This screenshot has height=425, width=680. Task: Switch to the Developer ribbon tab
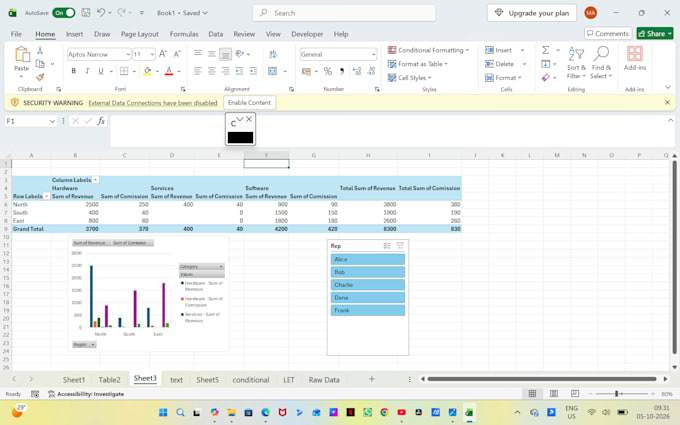click(x=307, y=34)
